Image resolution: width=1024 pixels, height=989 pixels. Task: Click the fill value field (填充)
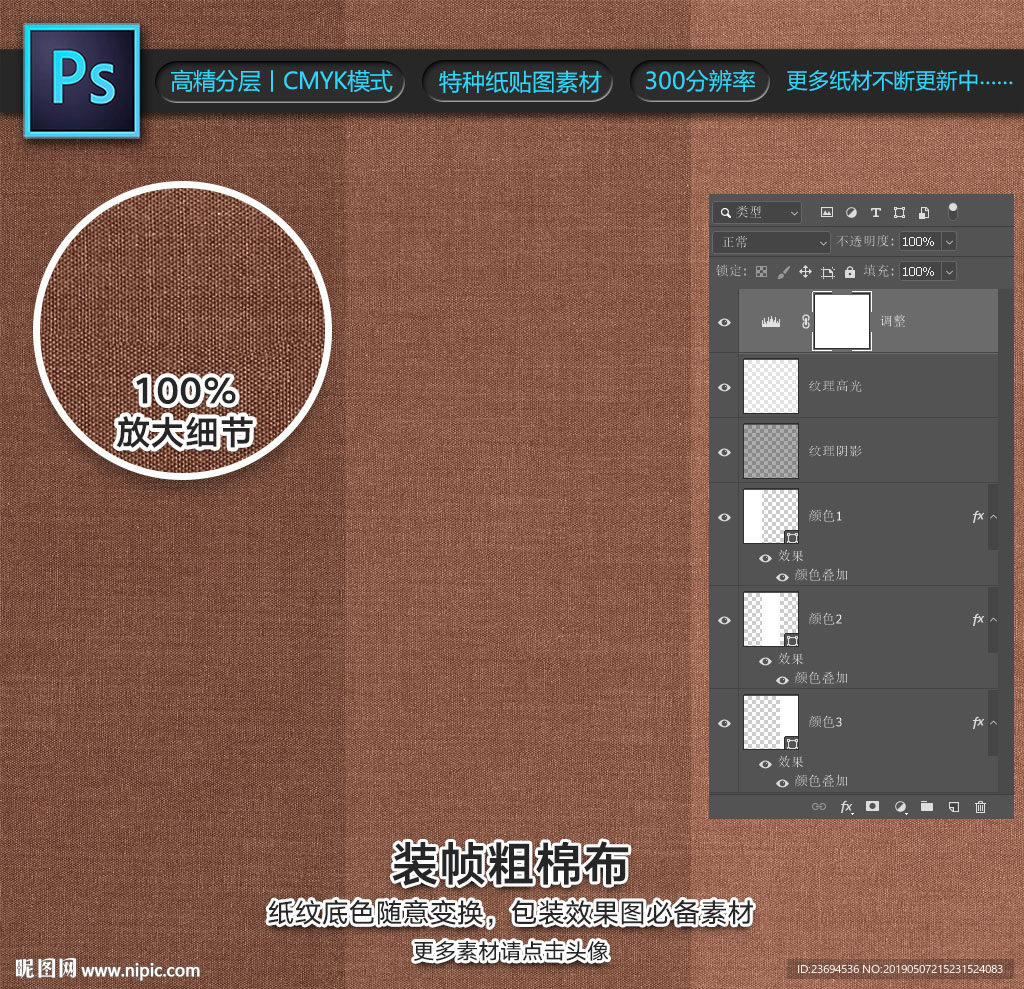click(920, 271)
